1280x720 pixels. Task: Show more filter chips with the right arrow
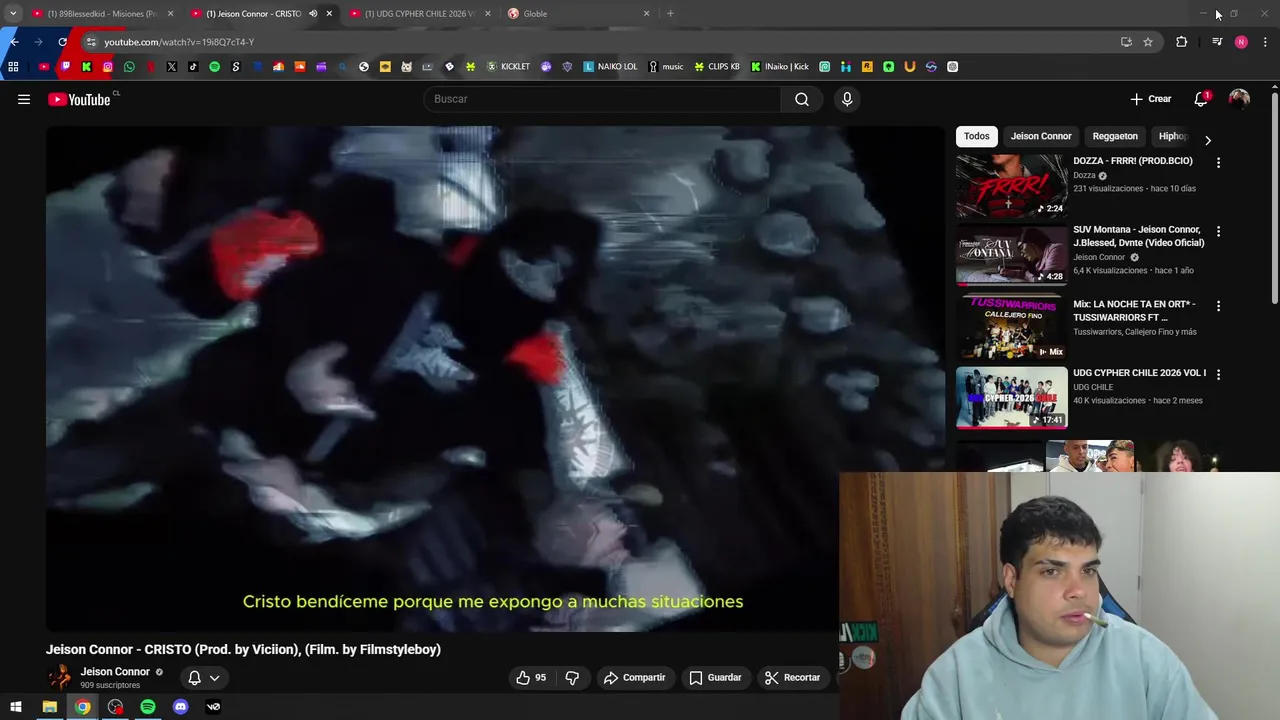[1207, 140]
